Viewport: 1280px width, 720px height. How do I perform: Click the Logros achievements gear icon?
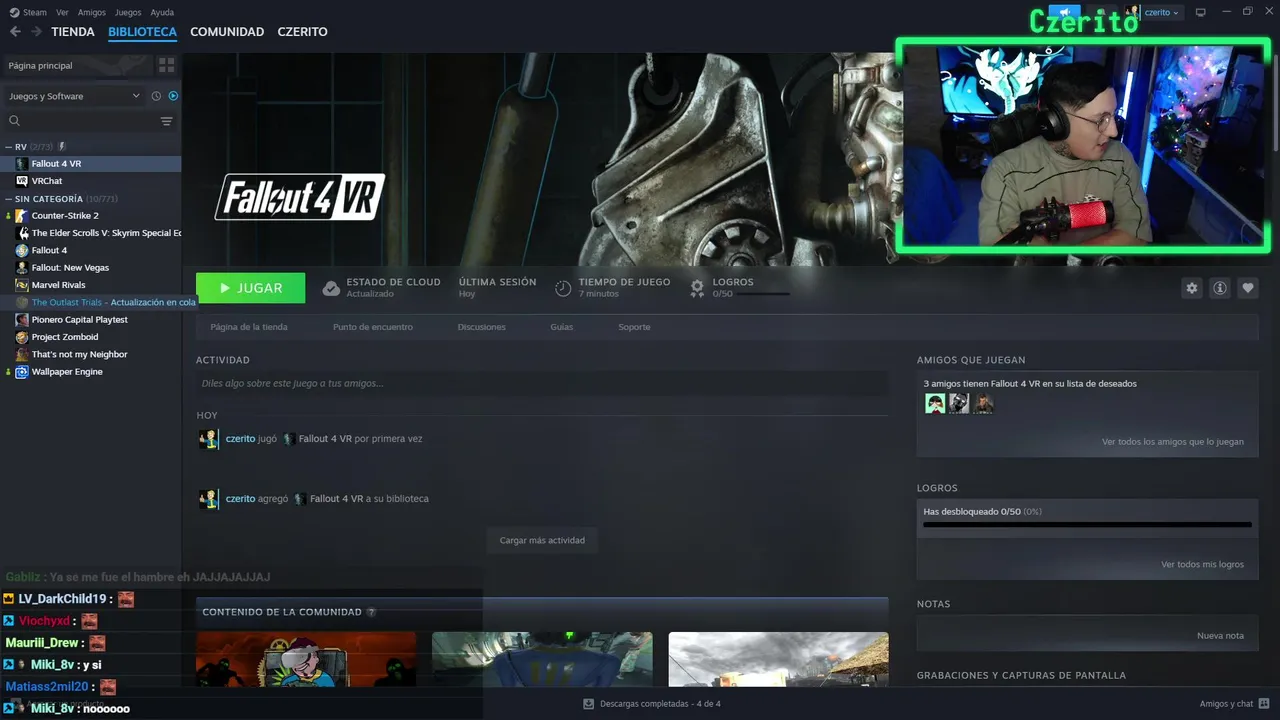pos(697,288)
